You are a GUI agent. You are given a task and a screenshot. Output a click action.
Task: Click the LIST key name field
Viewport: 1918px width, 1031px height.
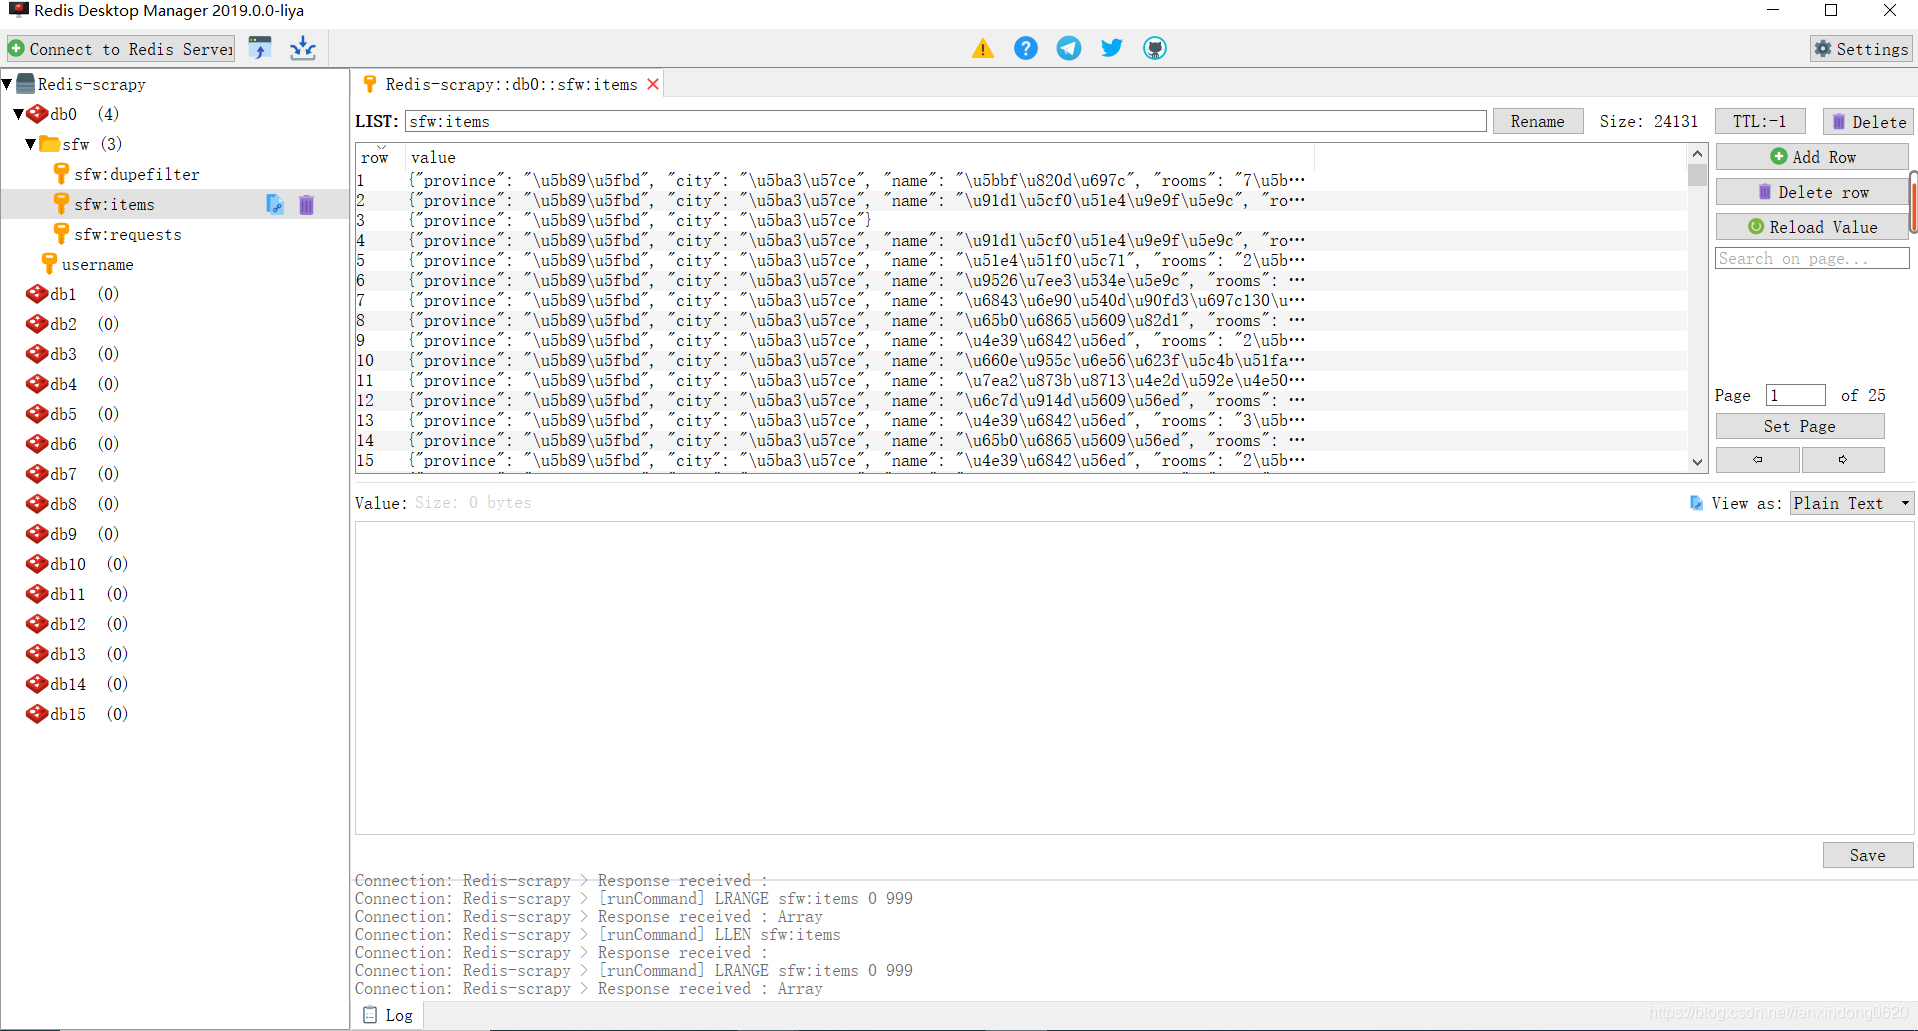pos(945,121)
